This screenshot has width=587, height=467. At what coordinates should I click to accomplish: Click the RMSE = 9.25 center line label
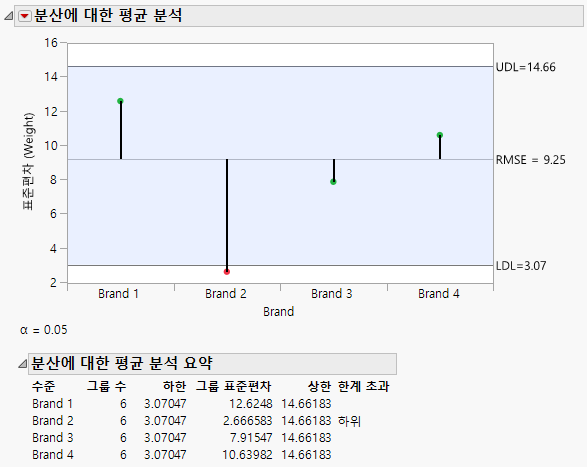pos(530,160)
